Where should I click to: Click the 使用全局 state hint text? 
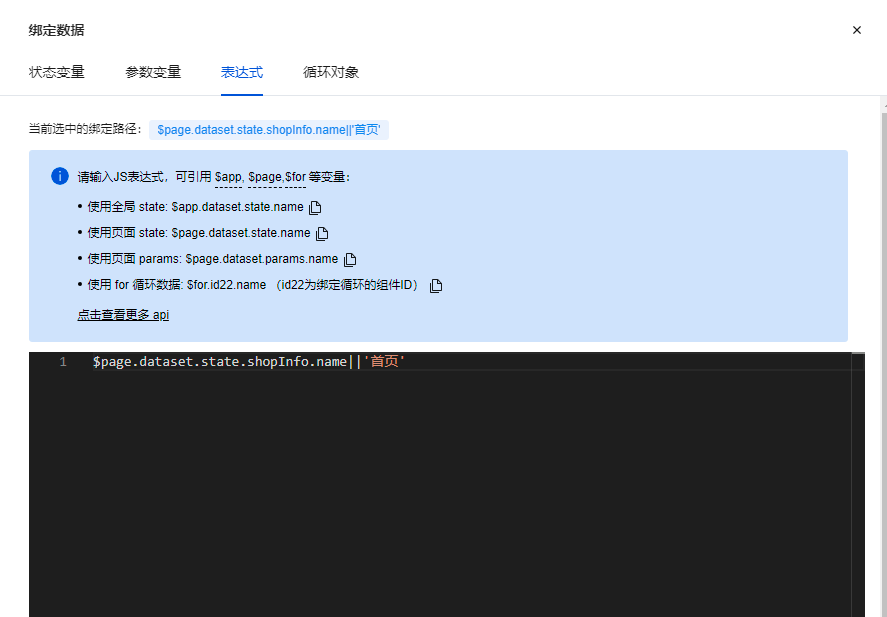[195, 207]
